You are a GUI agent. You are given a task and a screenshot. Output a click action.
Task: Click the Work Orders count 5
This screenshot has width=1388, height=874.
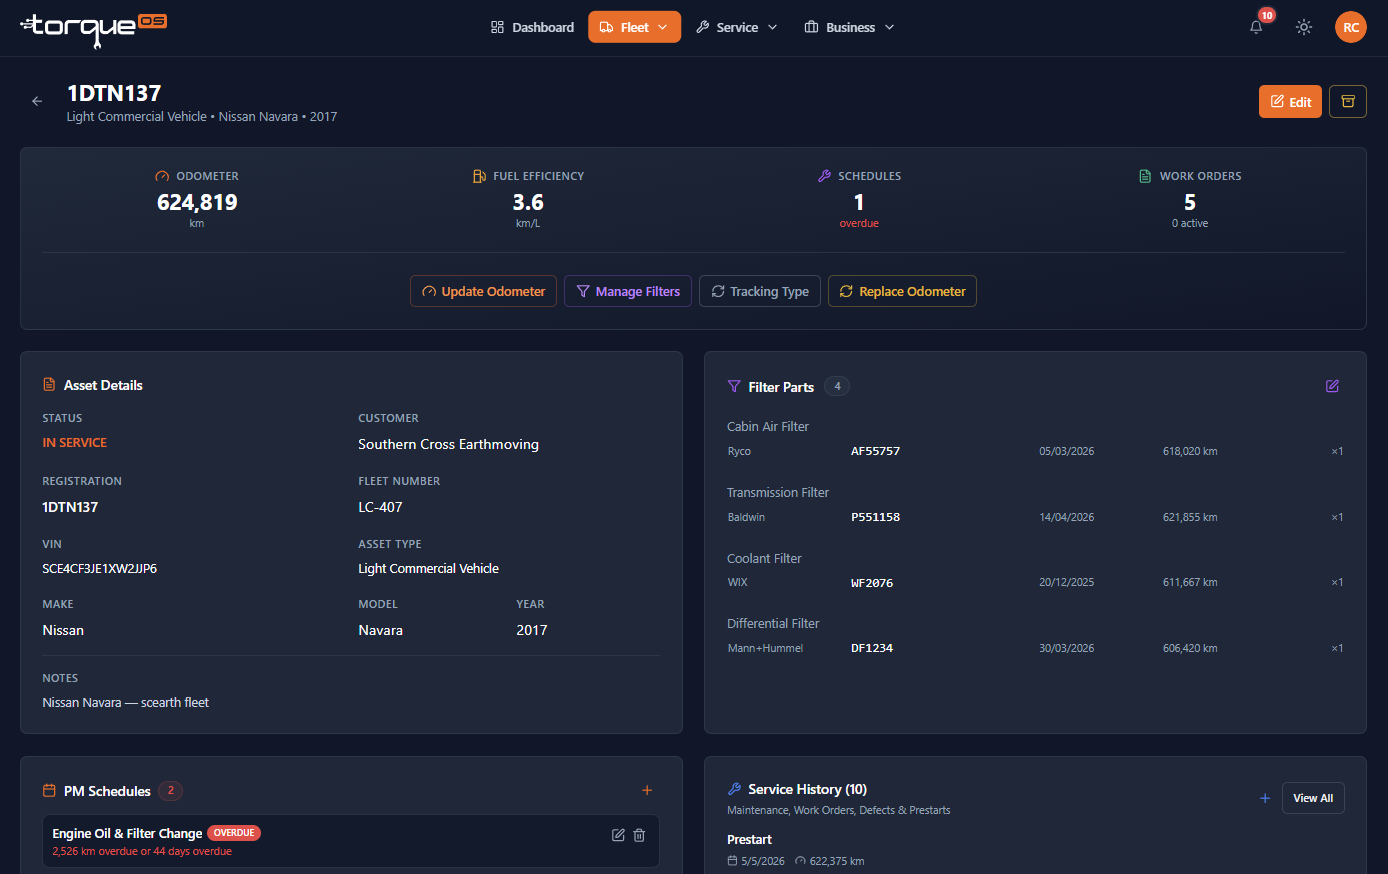coord(1190,202)
